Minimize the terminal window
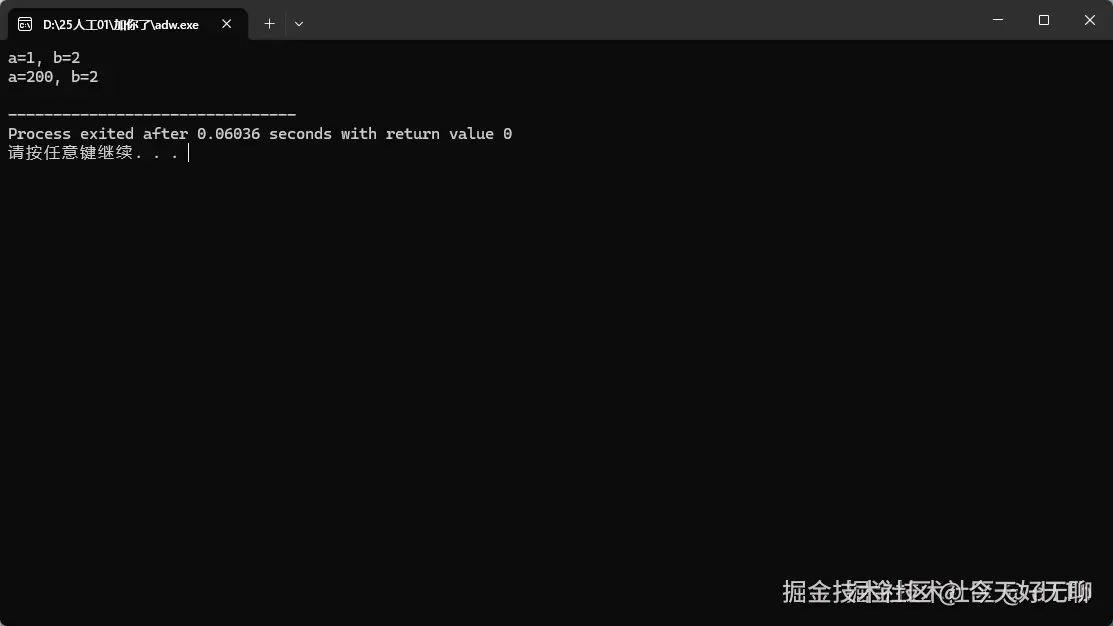Viewport: 1113px width, 626px height. click(x=998, y=20)
